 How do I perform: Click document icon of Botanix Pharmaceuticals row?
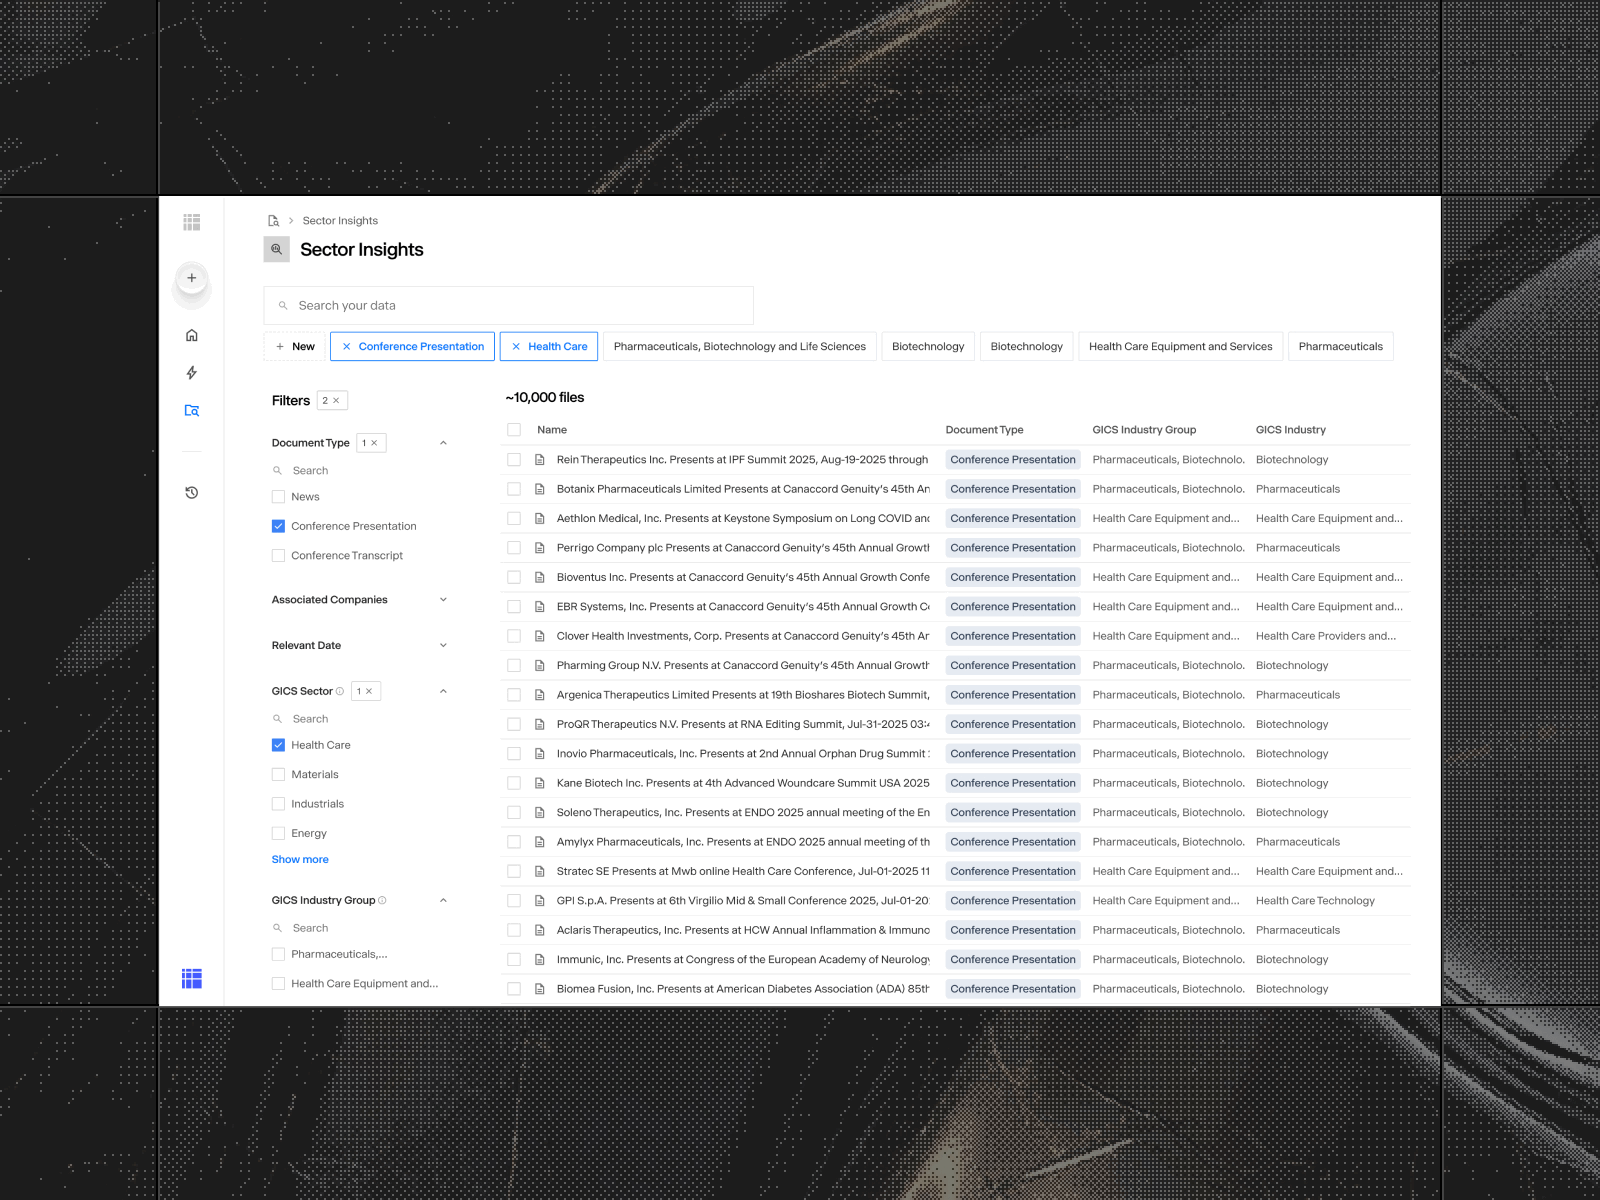539,489
